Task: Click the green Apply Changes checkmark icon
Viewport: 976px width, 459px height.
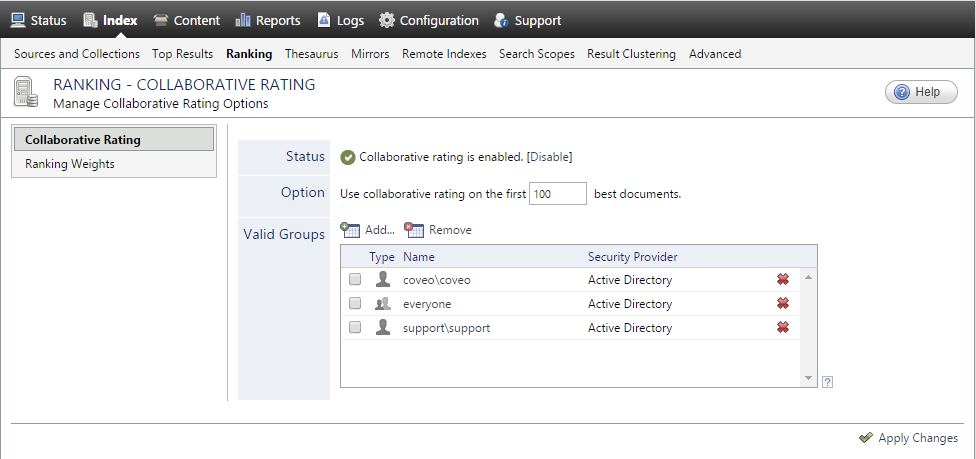Action: [865, 438]
